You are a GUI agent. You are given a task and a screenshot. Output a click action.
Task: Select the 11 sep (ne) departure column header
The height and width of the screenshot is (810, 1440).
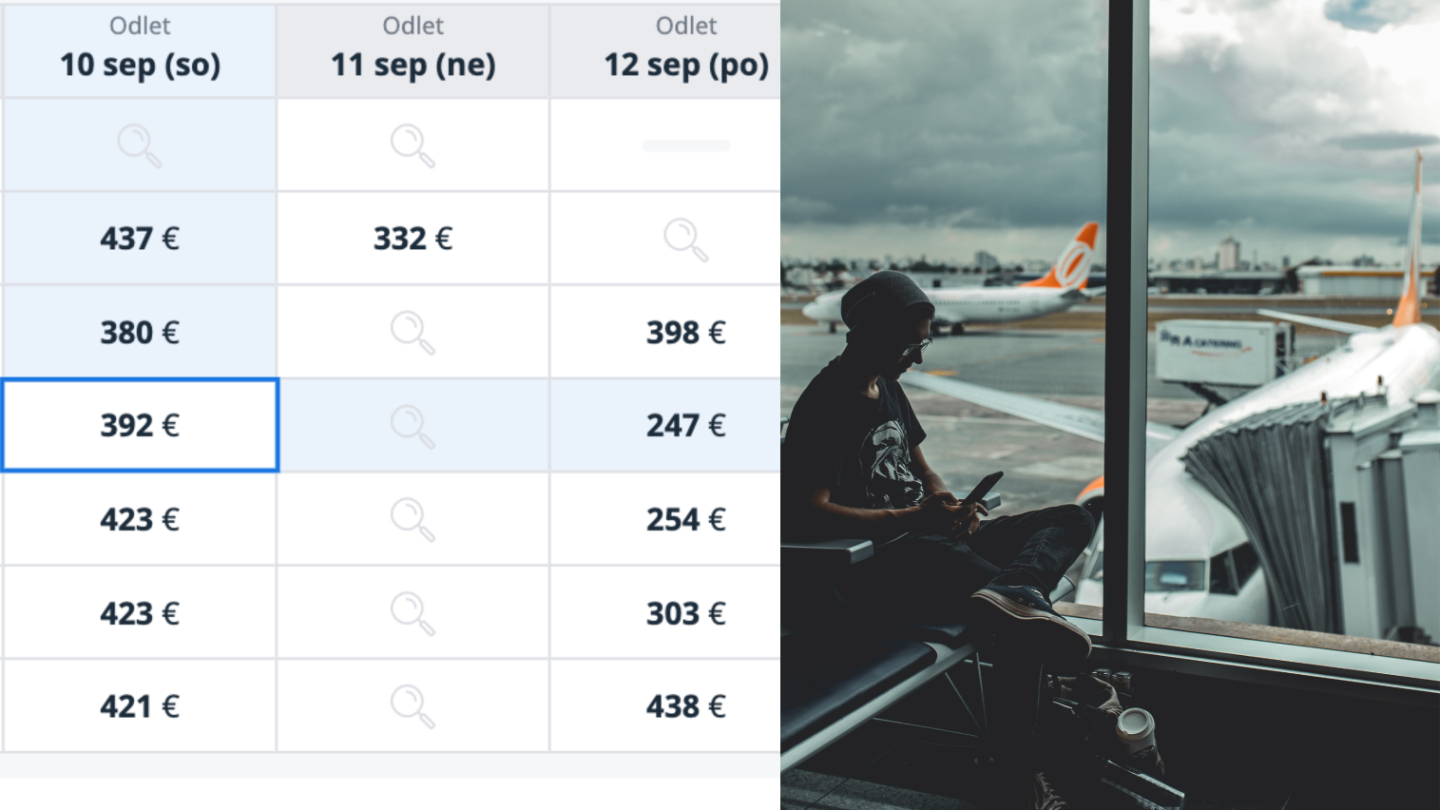coord(412,52)
